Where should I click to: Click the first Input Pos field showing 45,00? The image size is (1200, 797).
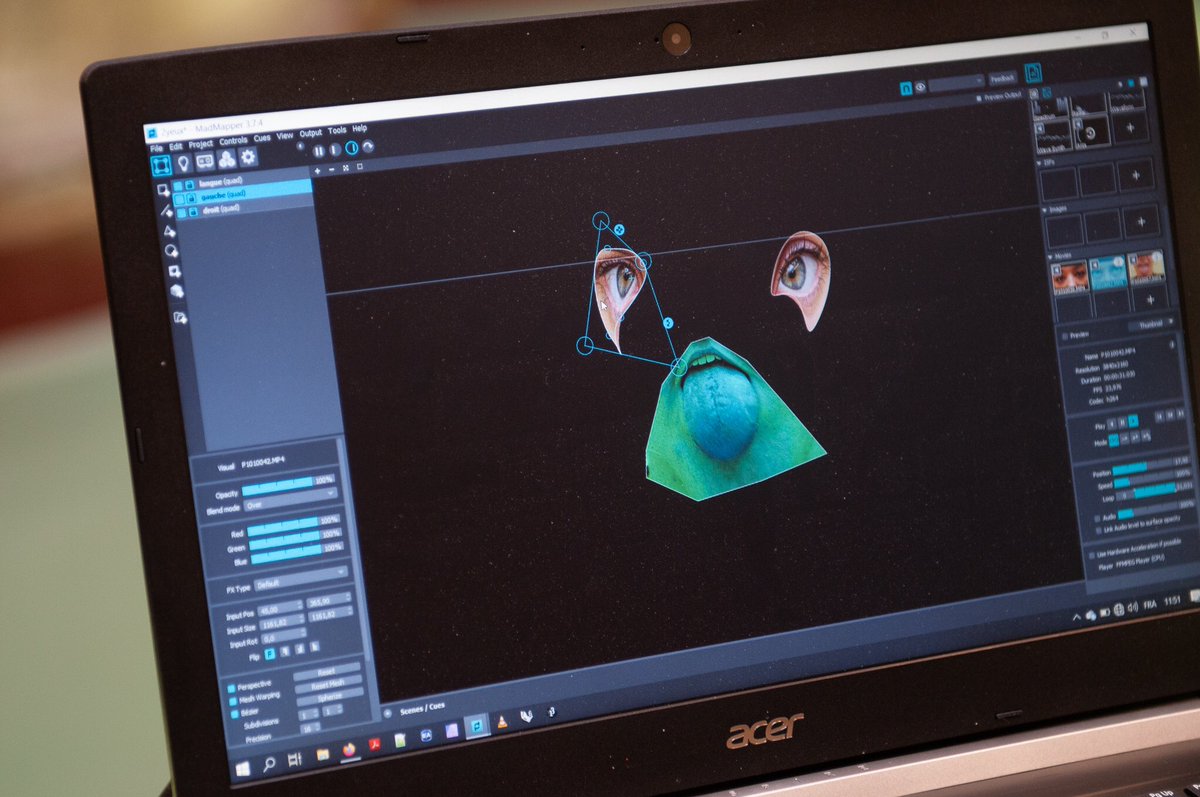(x=280, y=608)
